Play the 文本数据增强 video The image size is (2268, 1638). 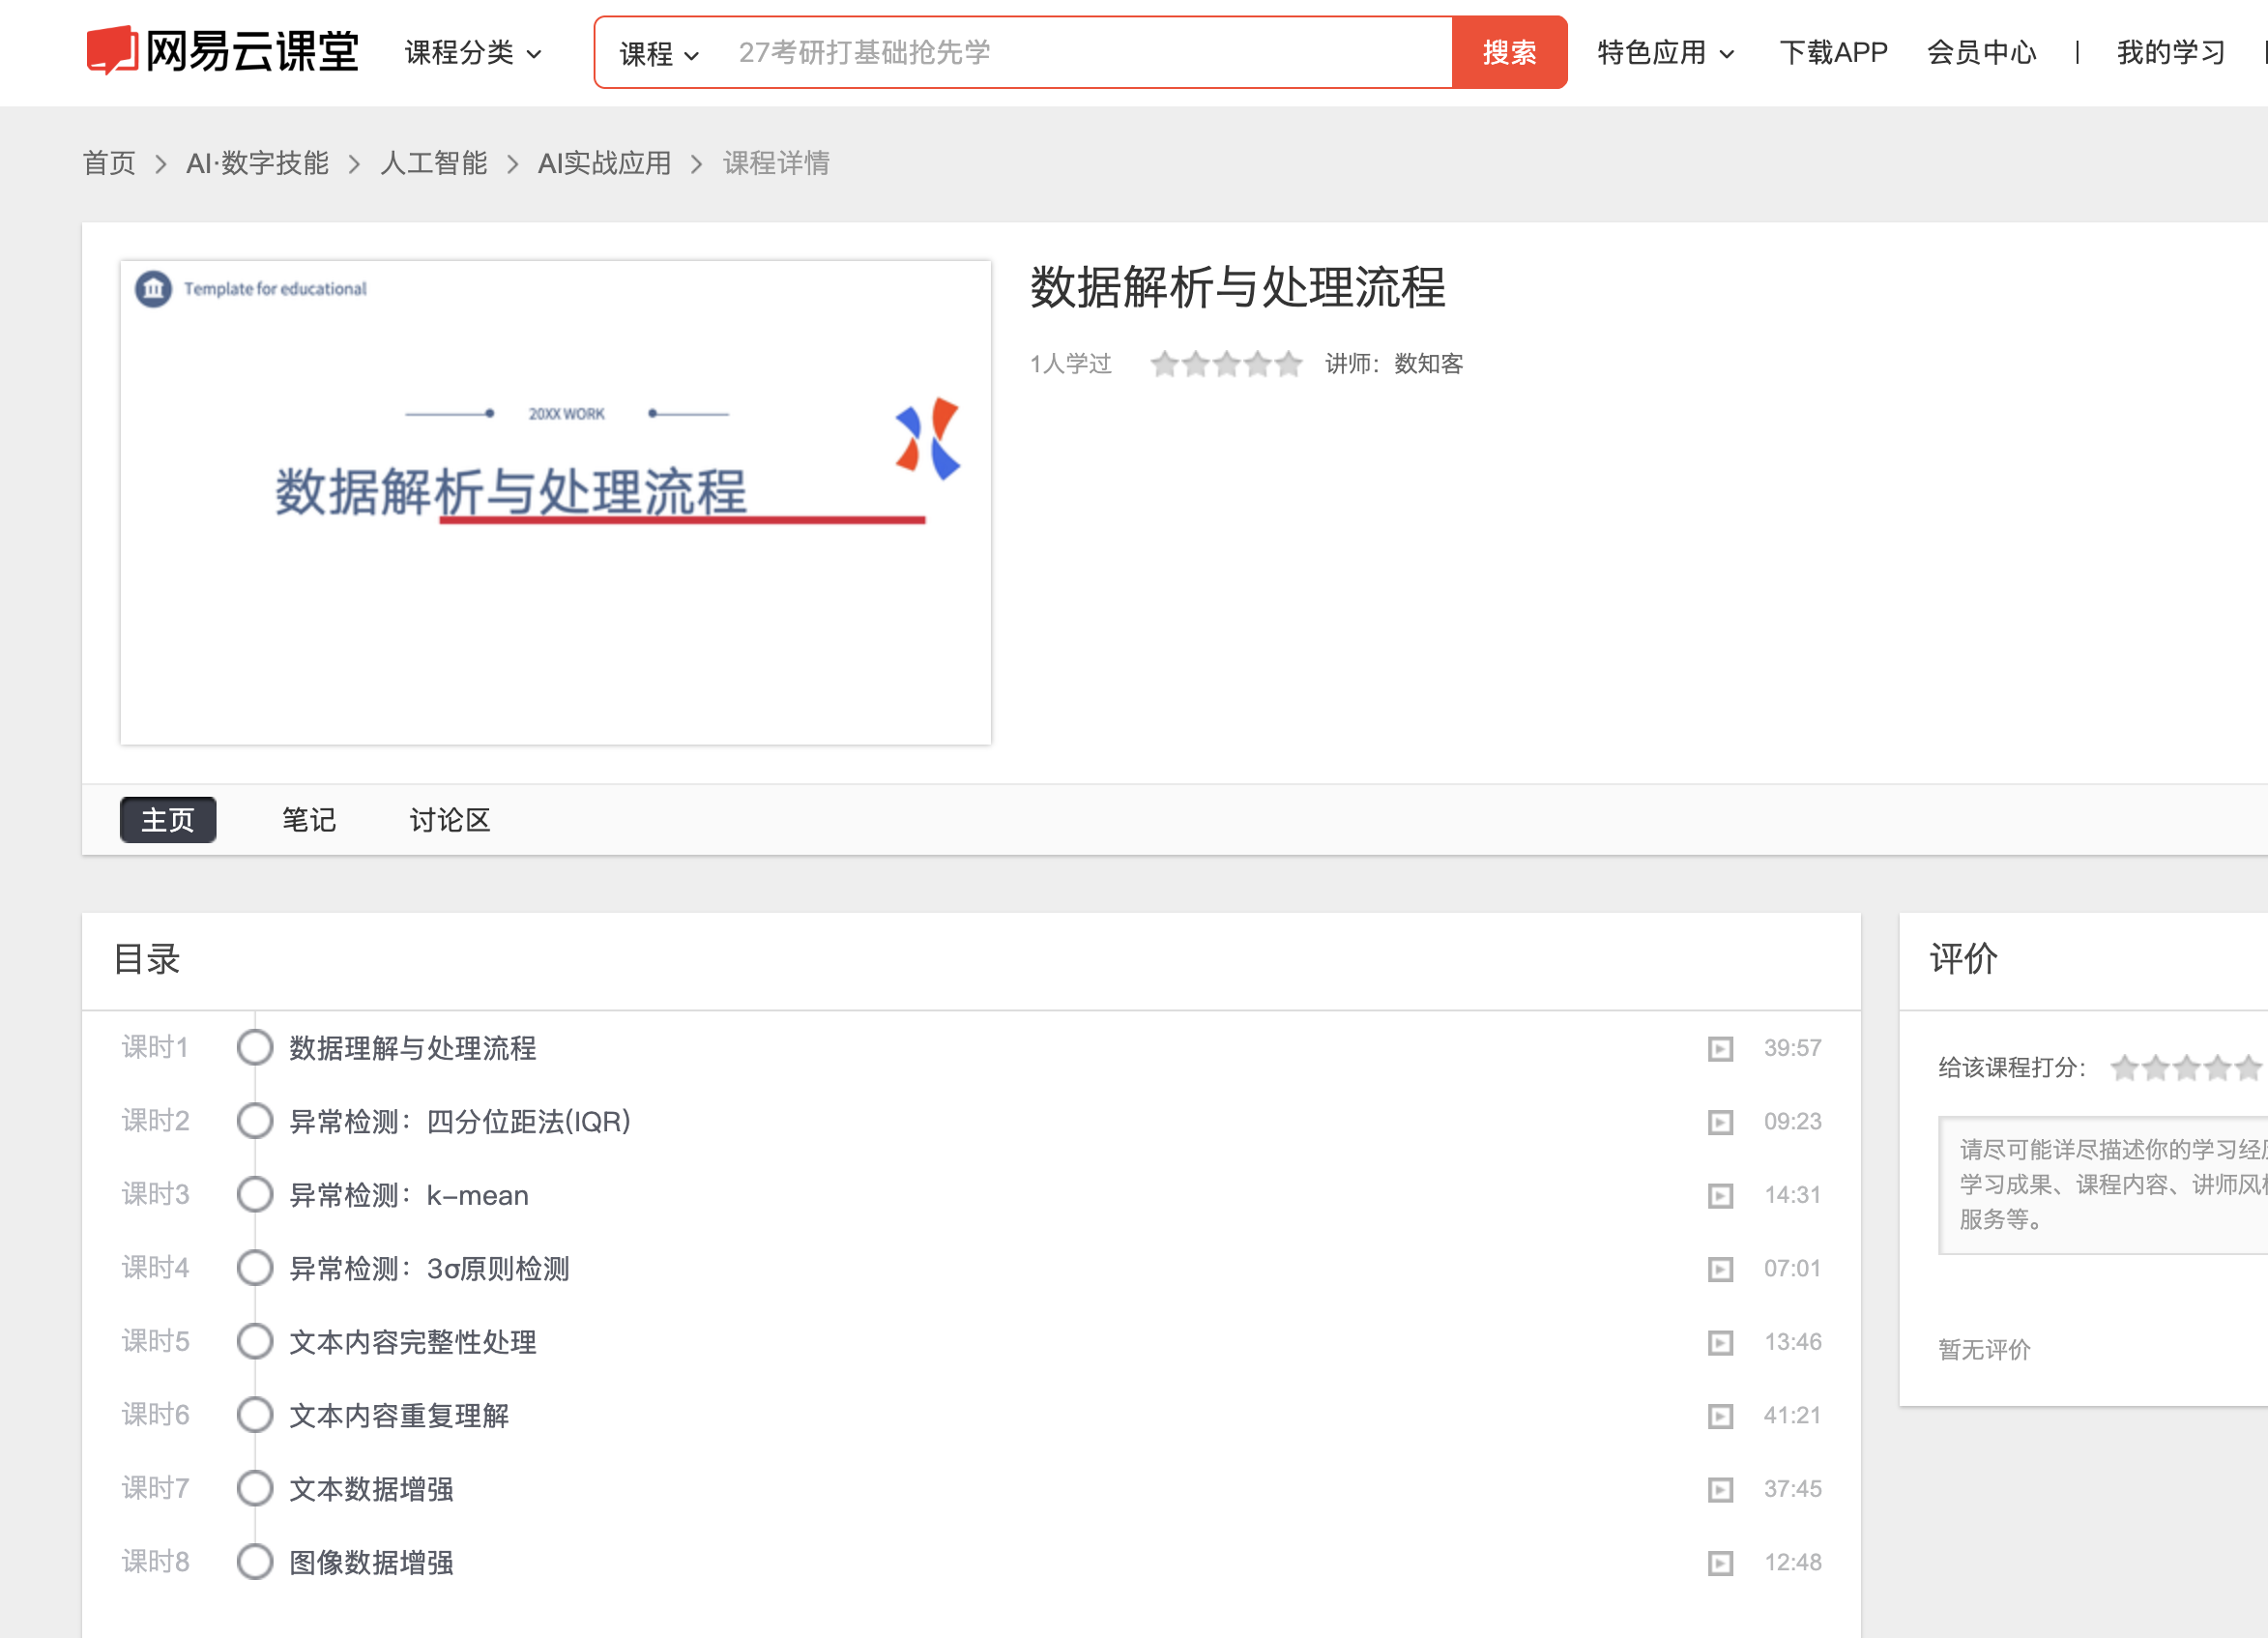tap(1719, 1488)
